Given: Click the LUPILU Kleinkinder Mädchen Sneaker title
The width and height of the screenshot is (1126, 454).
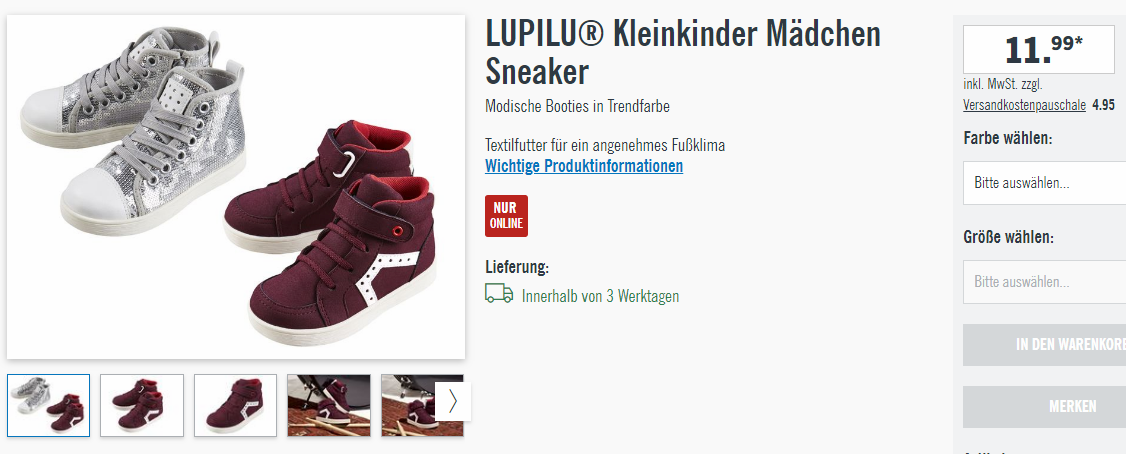Looking at the screenshot, I should tap(683, 52).
